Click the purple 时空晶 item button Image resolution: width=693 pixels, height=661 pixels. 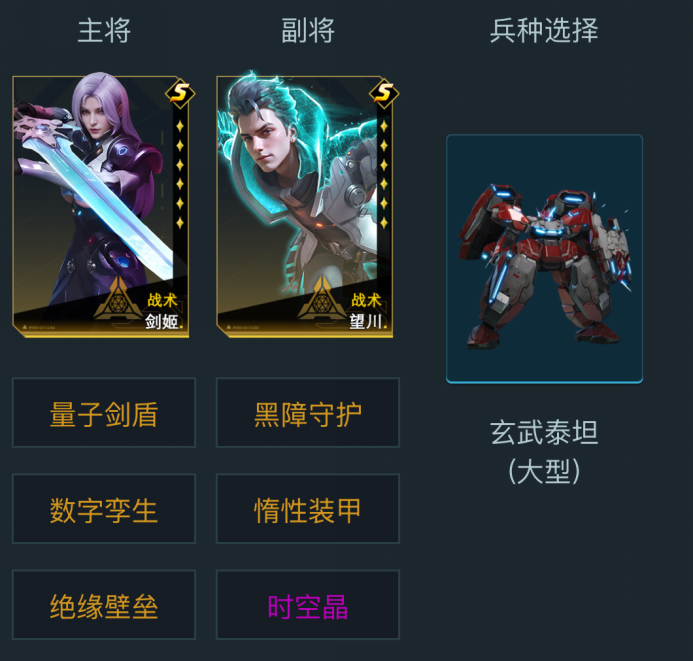(308, 604)
